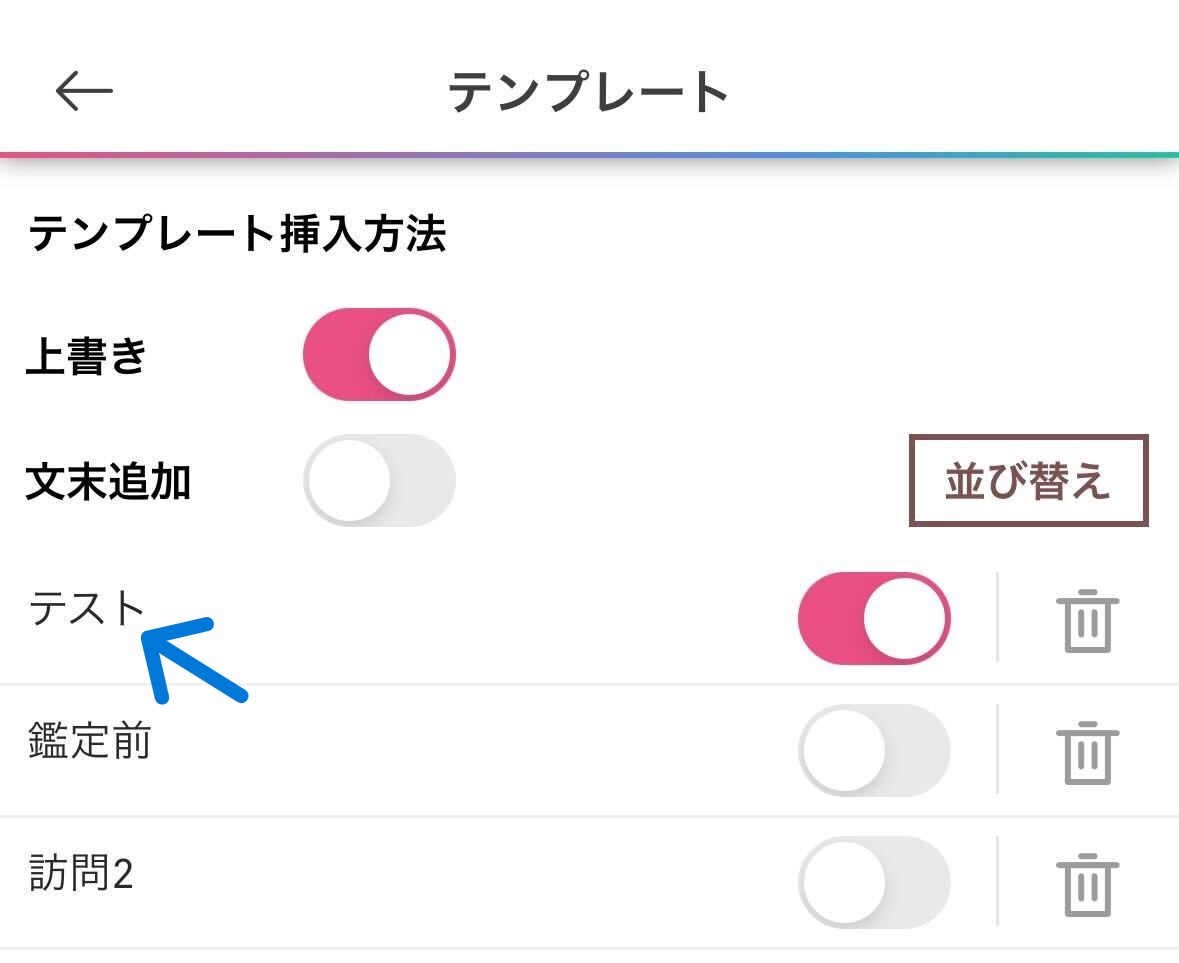The height and width of the screenshot is (963, 1179).
Task: Enable the 鑑定前 template toggle
Action: (x=874, y=750)
